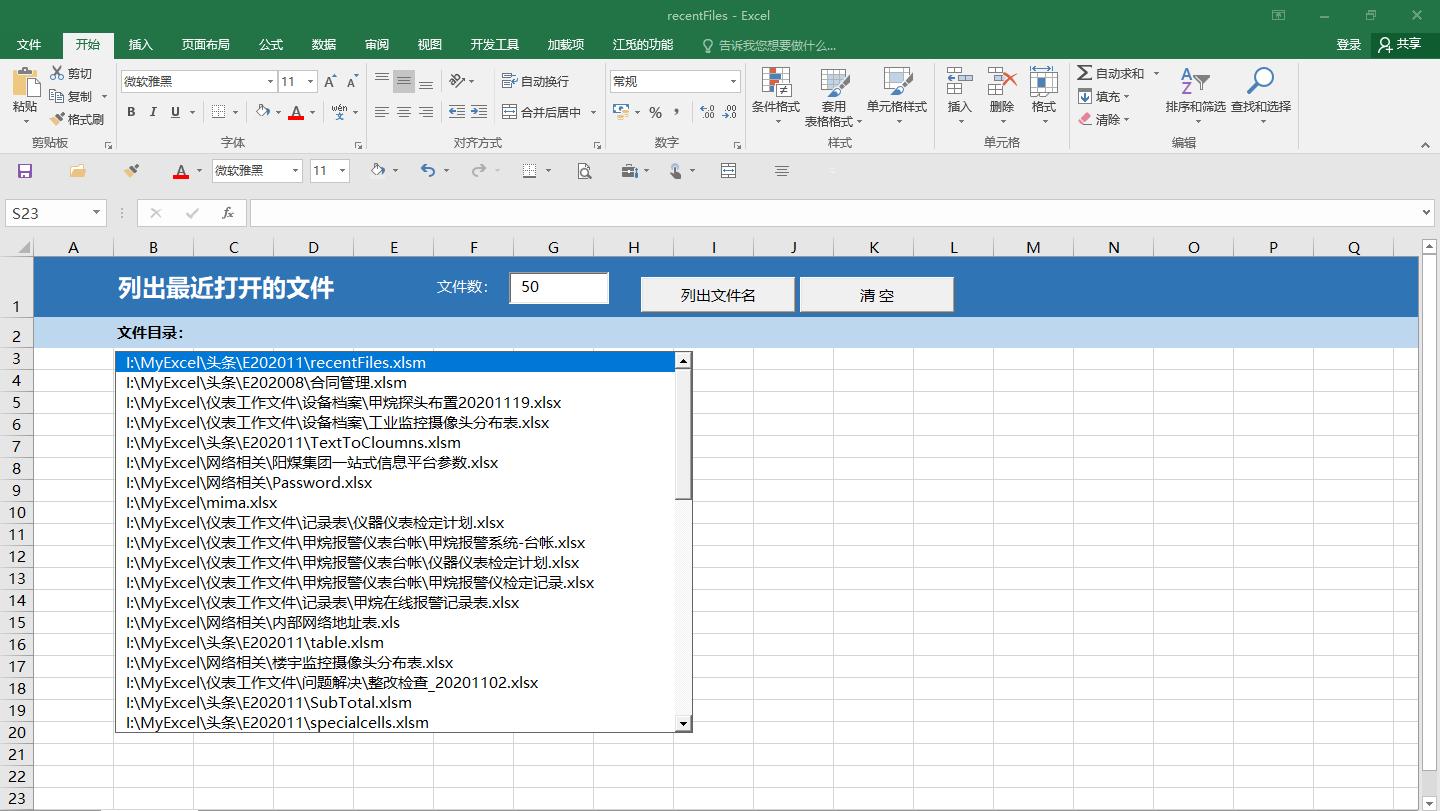Image resolution: width=1440 pixels, height=811 pixels.
Task: Click the Undo icon in quick access toolbar
Action: [427, 170]
